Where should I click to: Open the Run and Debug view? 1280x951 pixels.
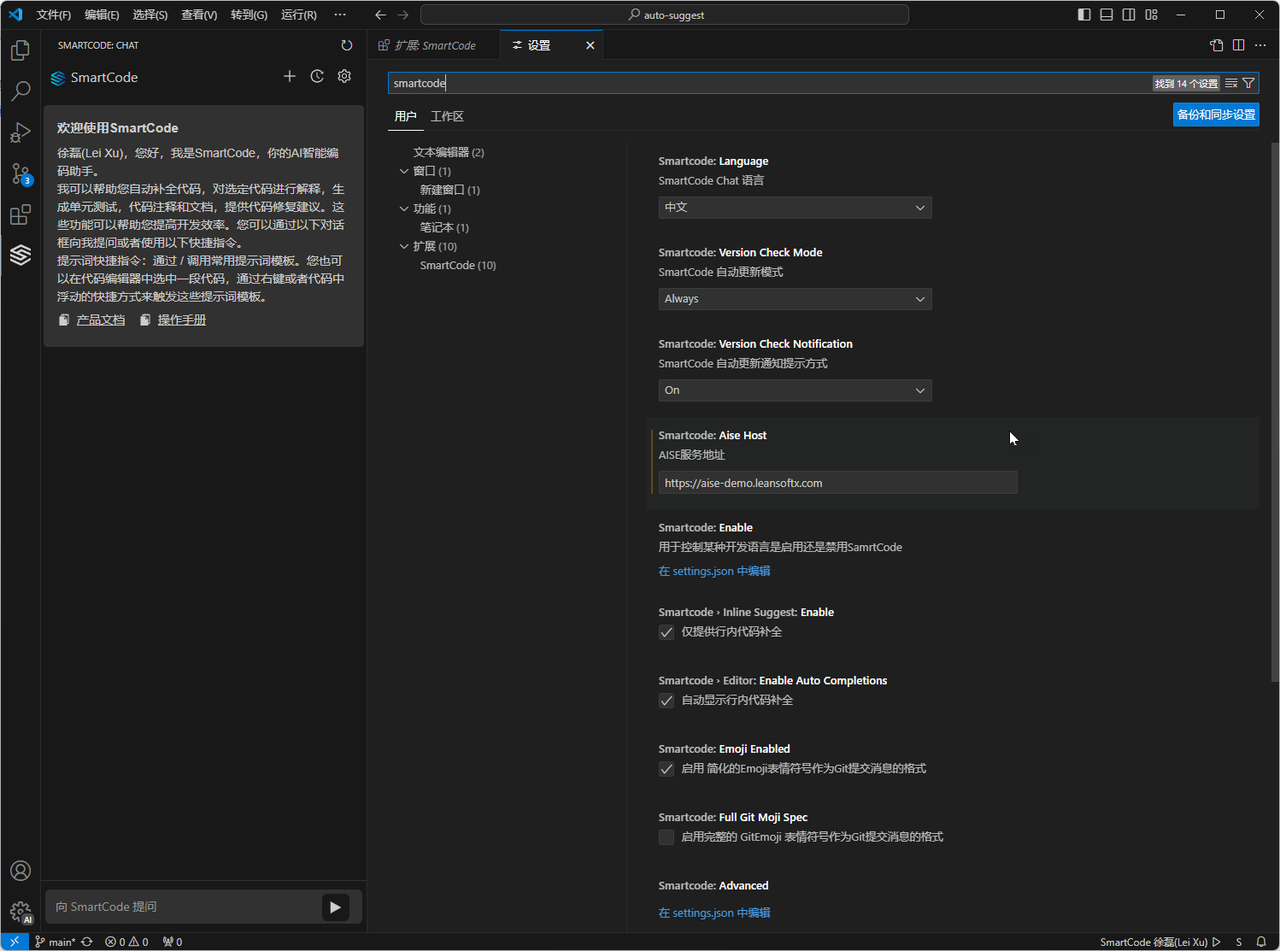coord(20,133)
